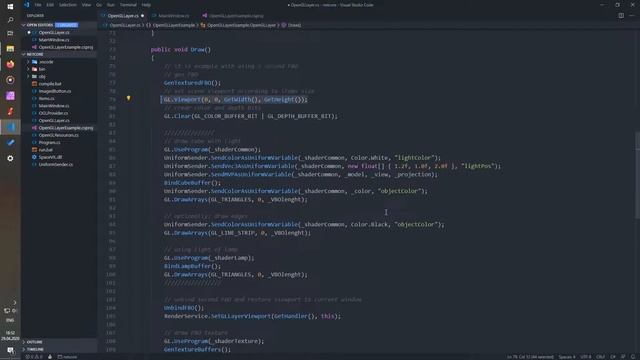This screenshot has height=360, width=640.
Task: Launch Firefox from the taskbar
Action: 10,64
